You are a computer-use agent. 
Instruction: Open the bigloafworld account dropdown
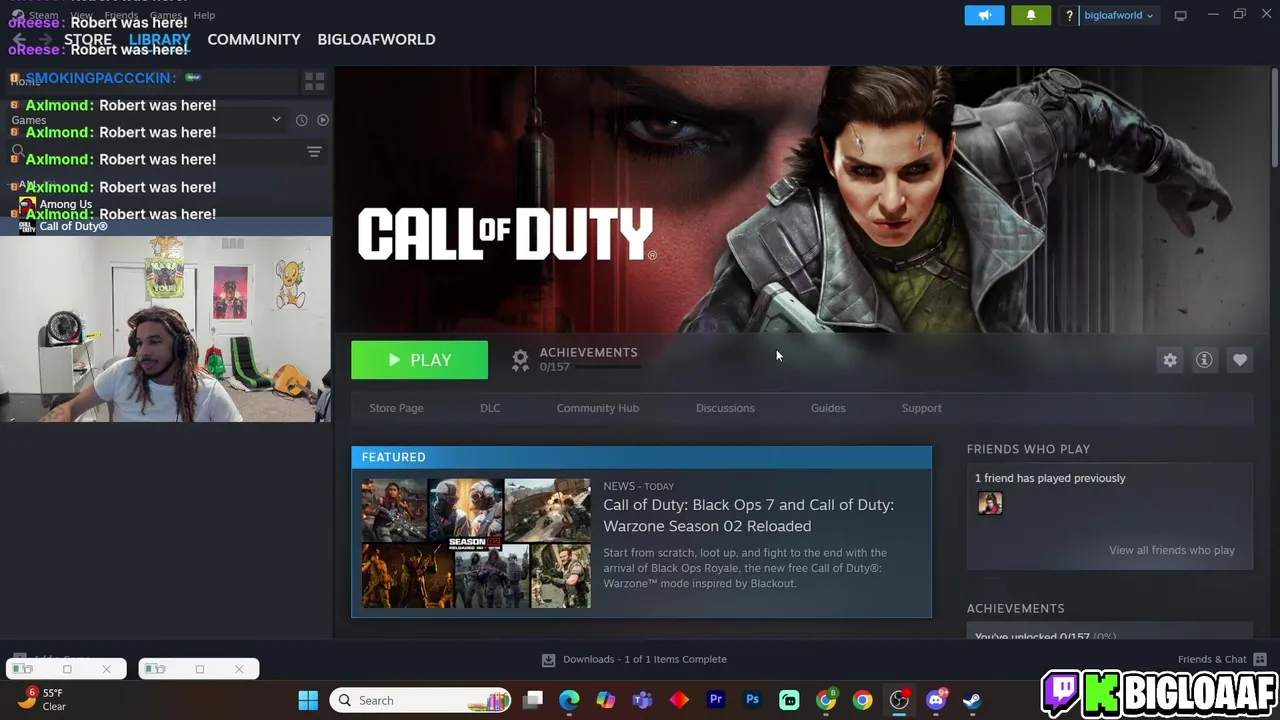pyautogui.click(x=1118, y=15)
